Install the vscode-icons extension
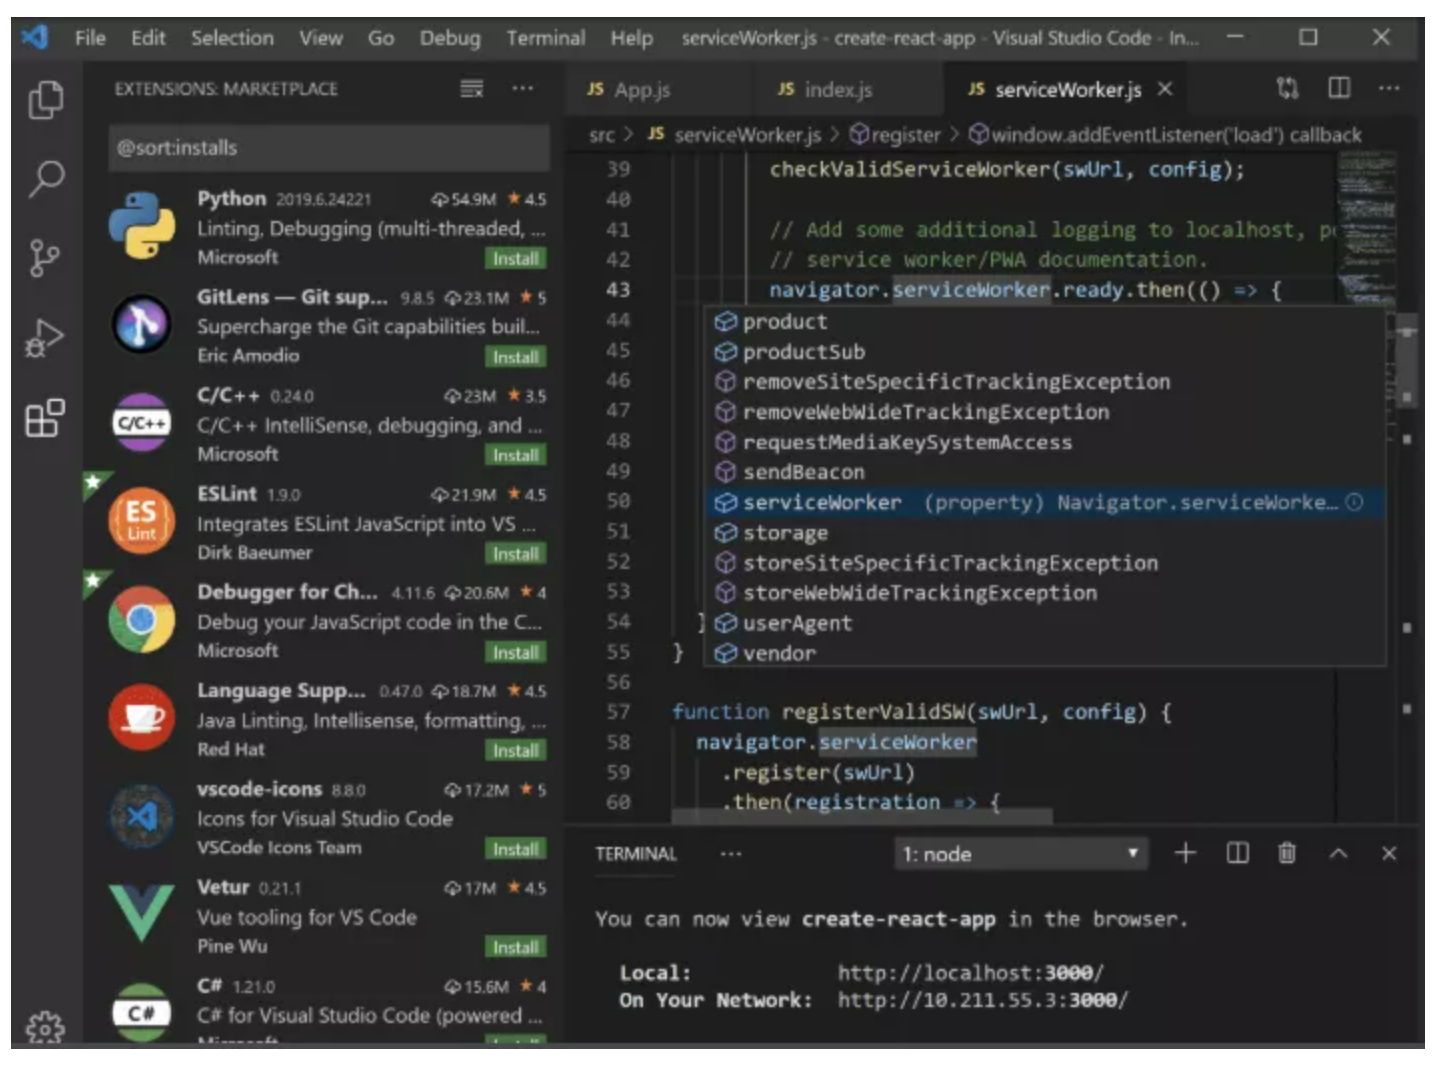The width and height of the screenshot is (1446, 1065). point(515,849)
